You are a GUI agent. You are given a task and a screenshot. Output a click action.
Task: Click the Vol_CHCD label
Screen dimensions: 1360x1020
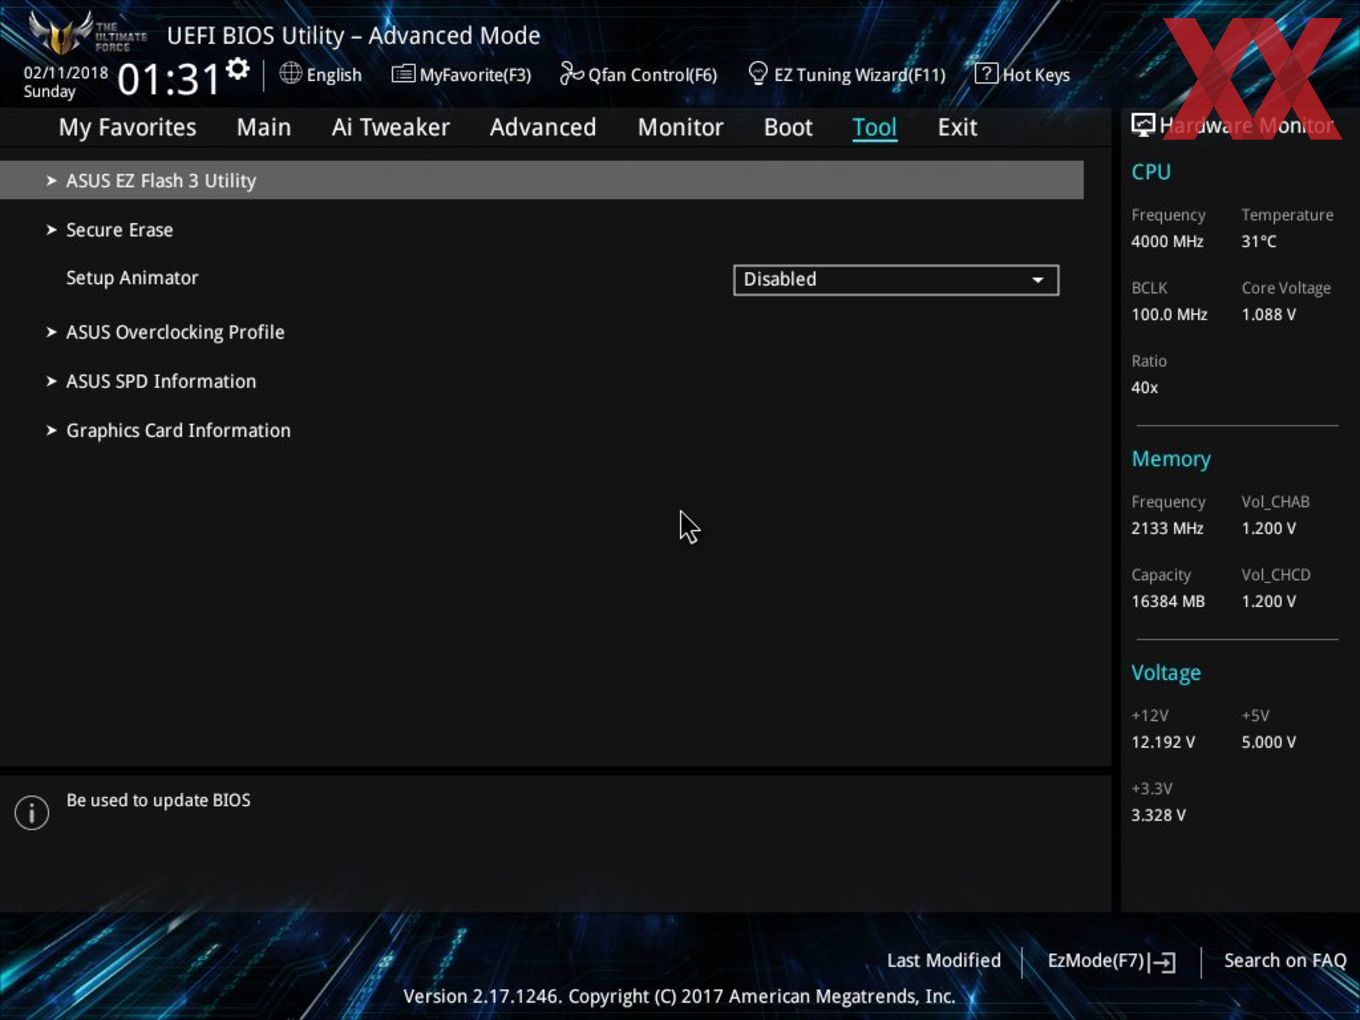point(1276,575)
